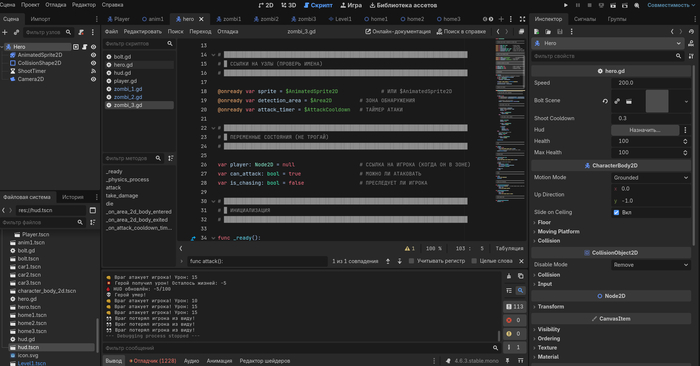This screenshot has height=366, width=700.
Task: Create new resource icon in Inspector
Action: click(537, 32)
